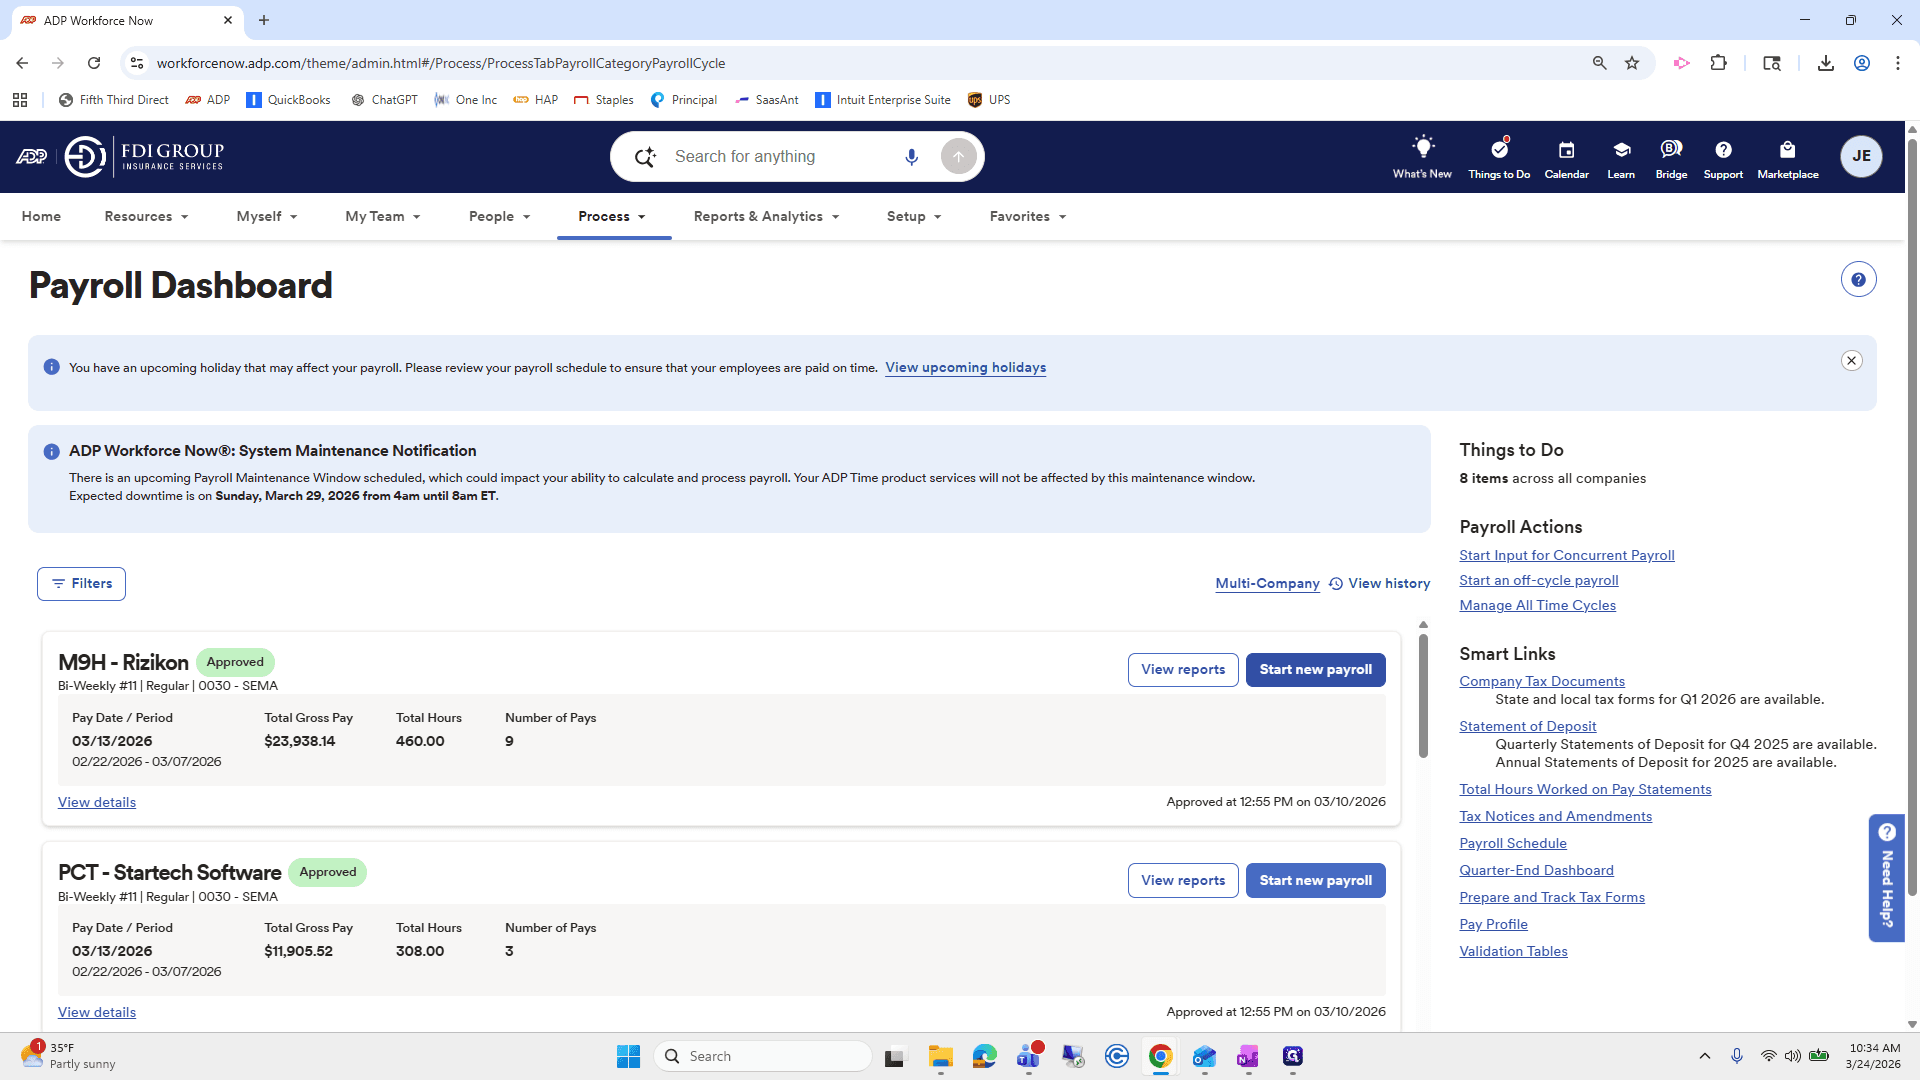The height and width of the screenshot is (1080, 1920).
Task: Open the Bridge community icon
Action: click(x=1671, y=149)
